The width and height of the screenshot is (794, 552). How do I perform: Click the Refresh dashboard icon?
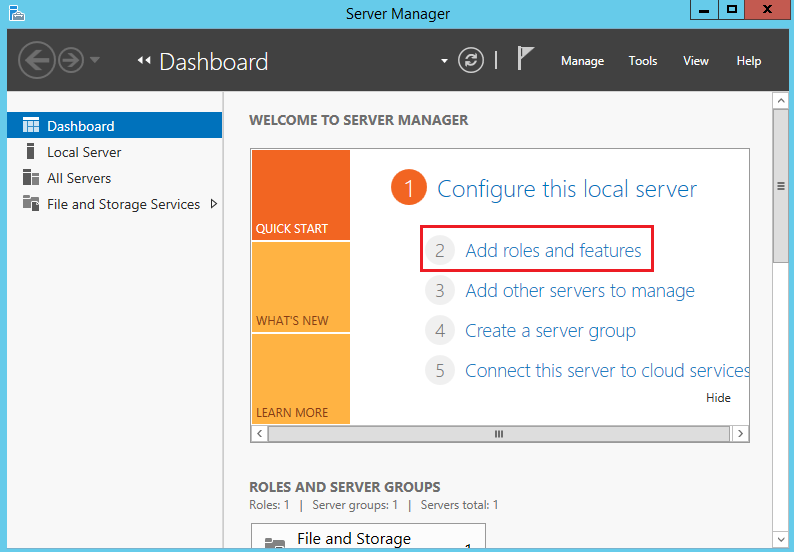(471, 61)
